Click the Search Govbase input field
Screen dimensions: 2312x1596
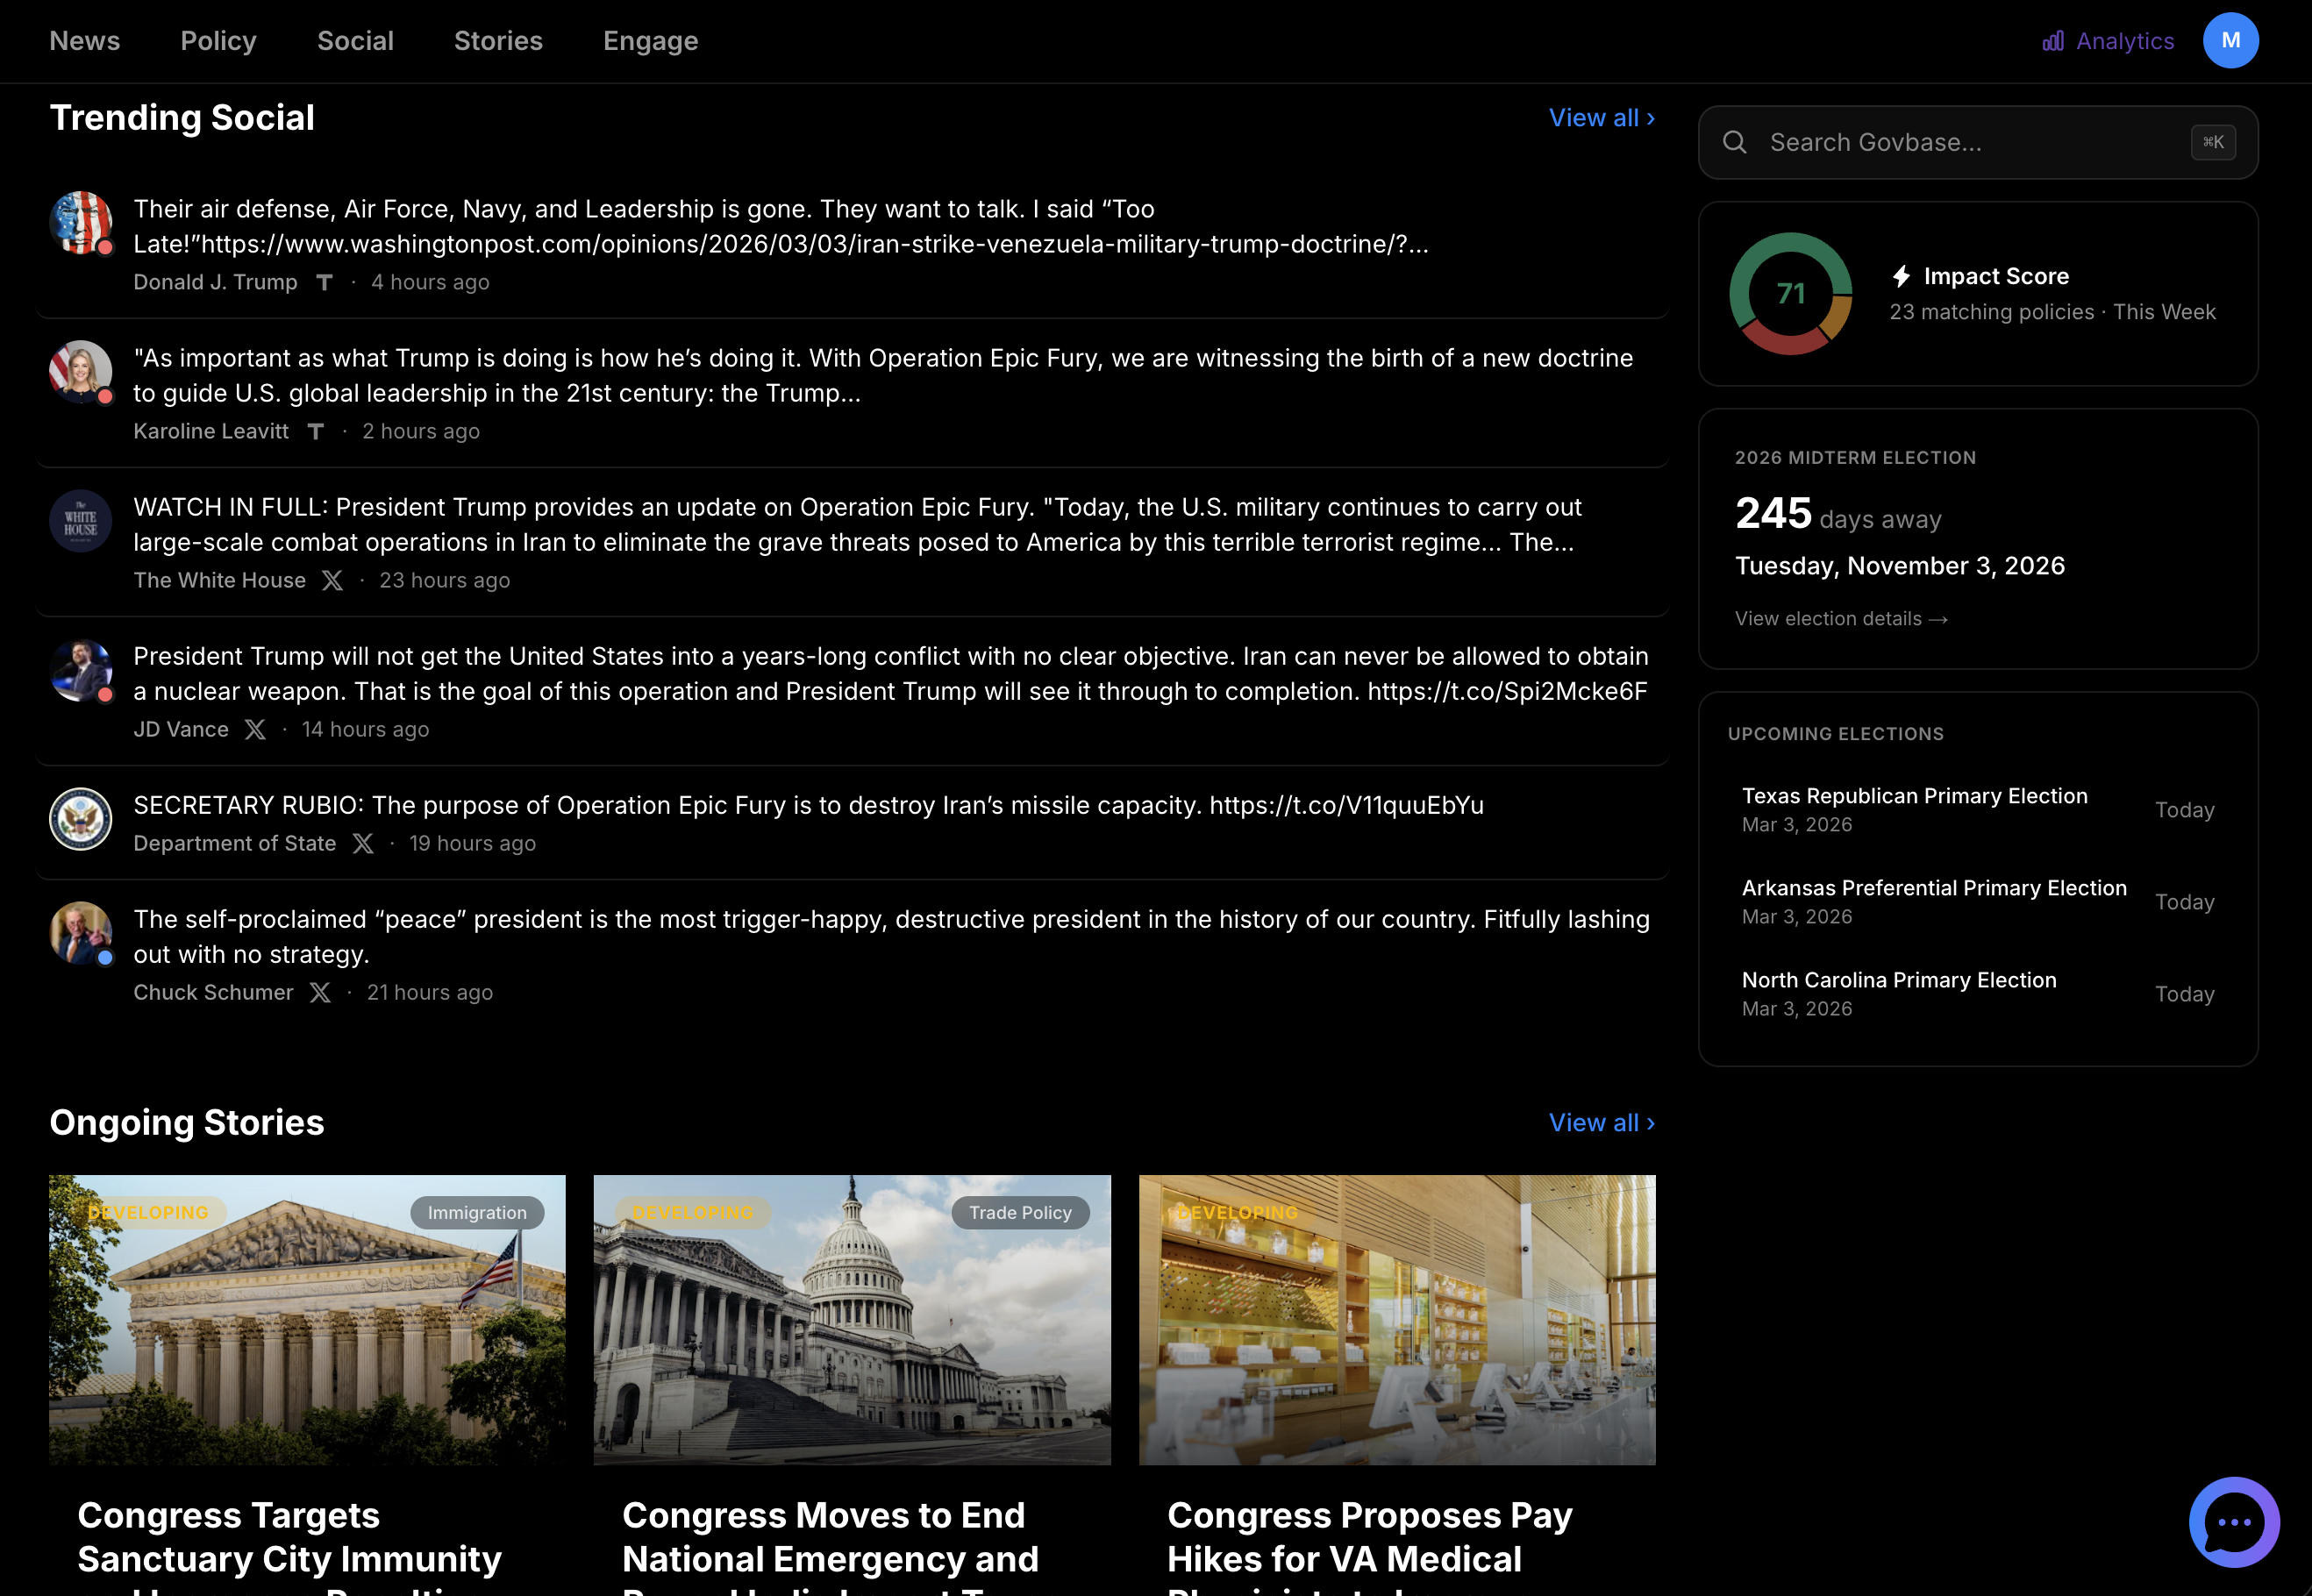[x=1950, y=142]
